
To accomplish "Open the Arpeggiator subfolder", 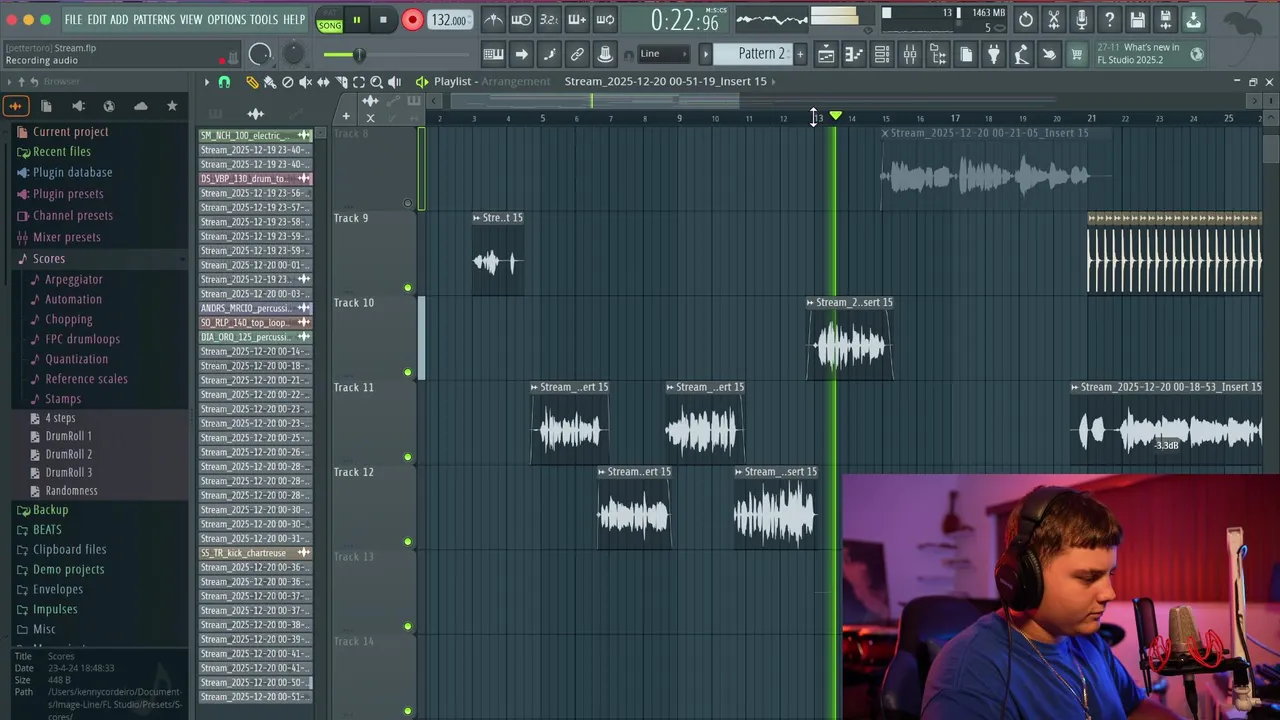I will click(x=73, y=280).
